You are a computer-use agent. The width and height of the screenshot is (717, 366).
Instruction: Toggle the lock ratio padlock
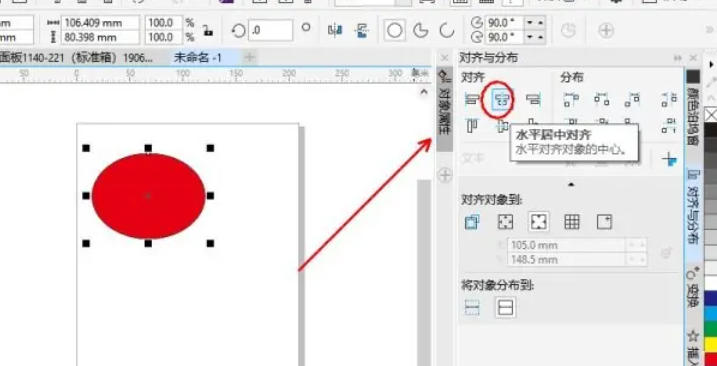point(208,31)
